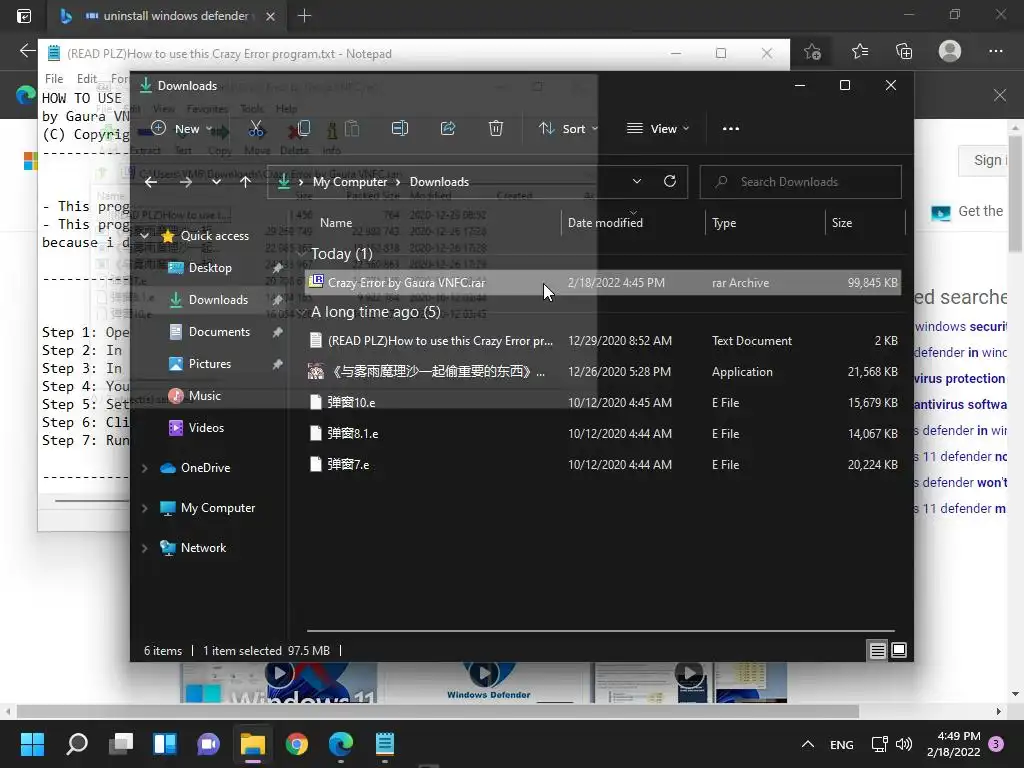Click the ENG language indicator in tray

(x=841, y=744)
